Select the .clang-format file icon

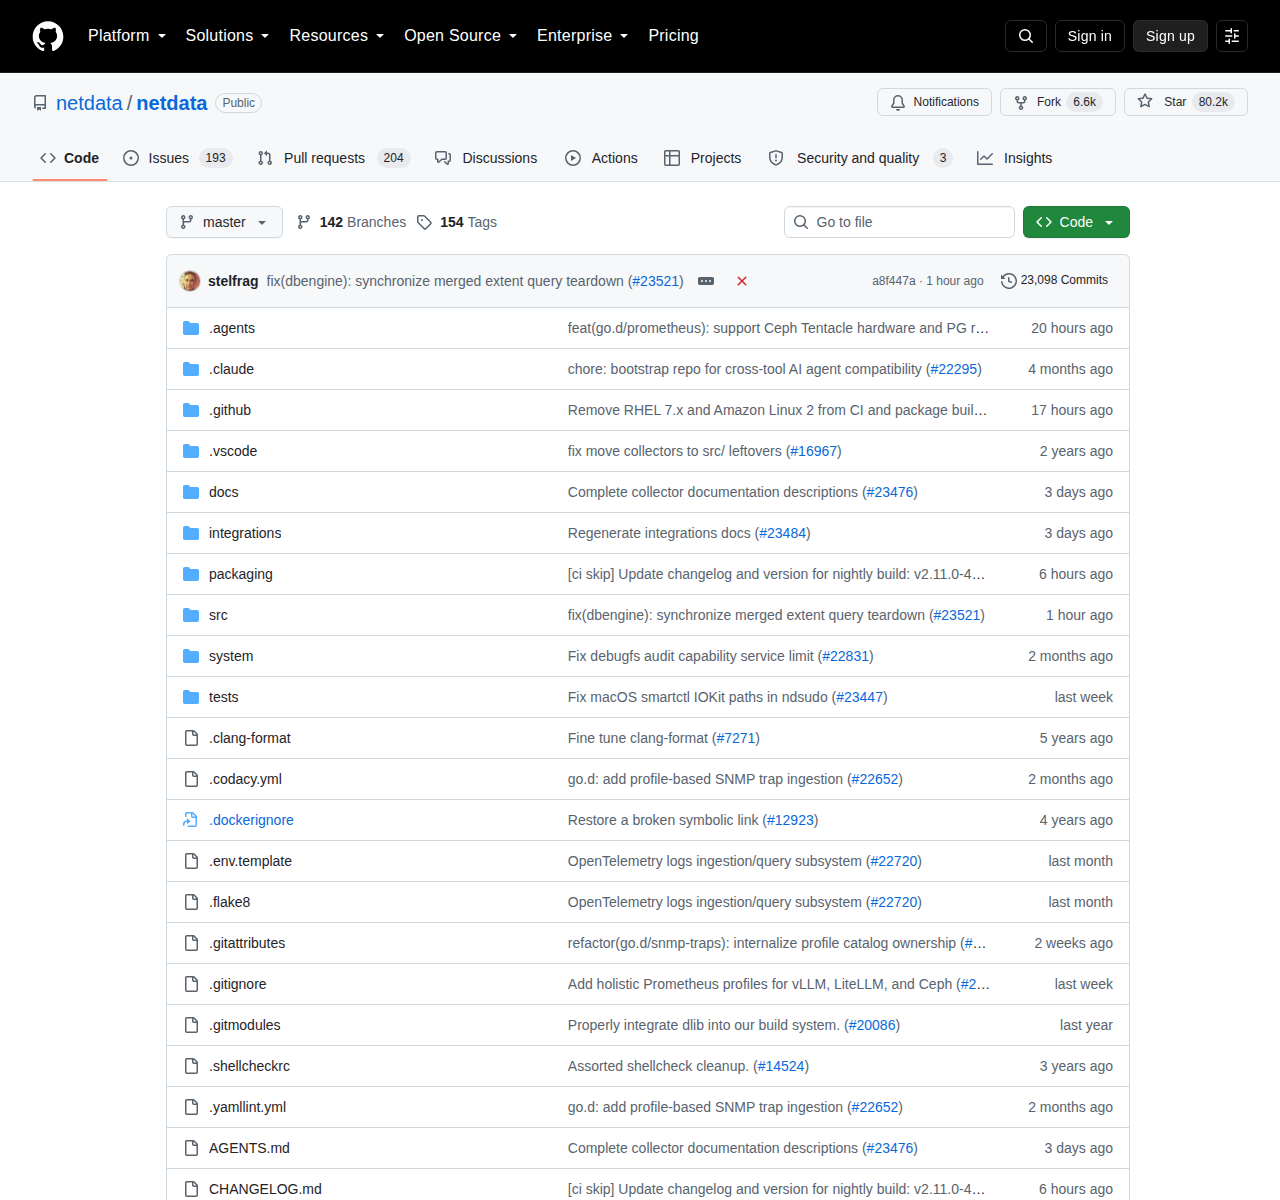click(191, 738)
